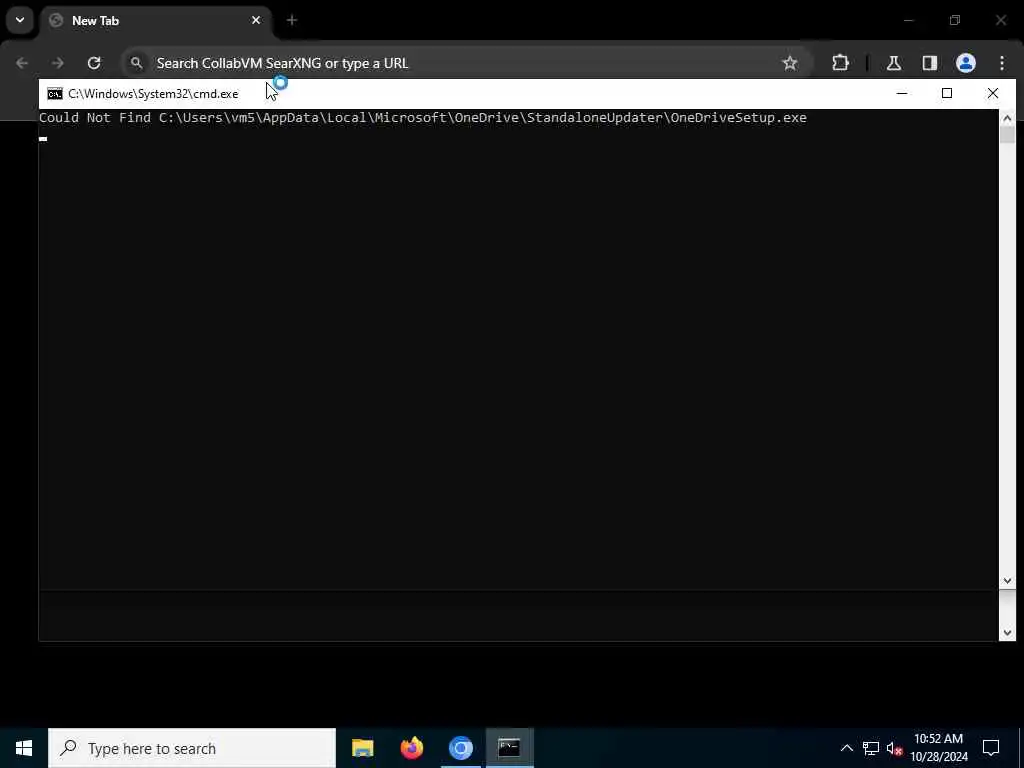The width and height of the screenshot is (1024, 768).
Task: Minimize the Chrome browser window
Action: 908,20
